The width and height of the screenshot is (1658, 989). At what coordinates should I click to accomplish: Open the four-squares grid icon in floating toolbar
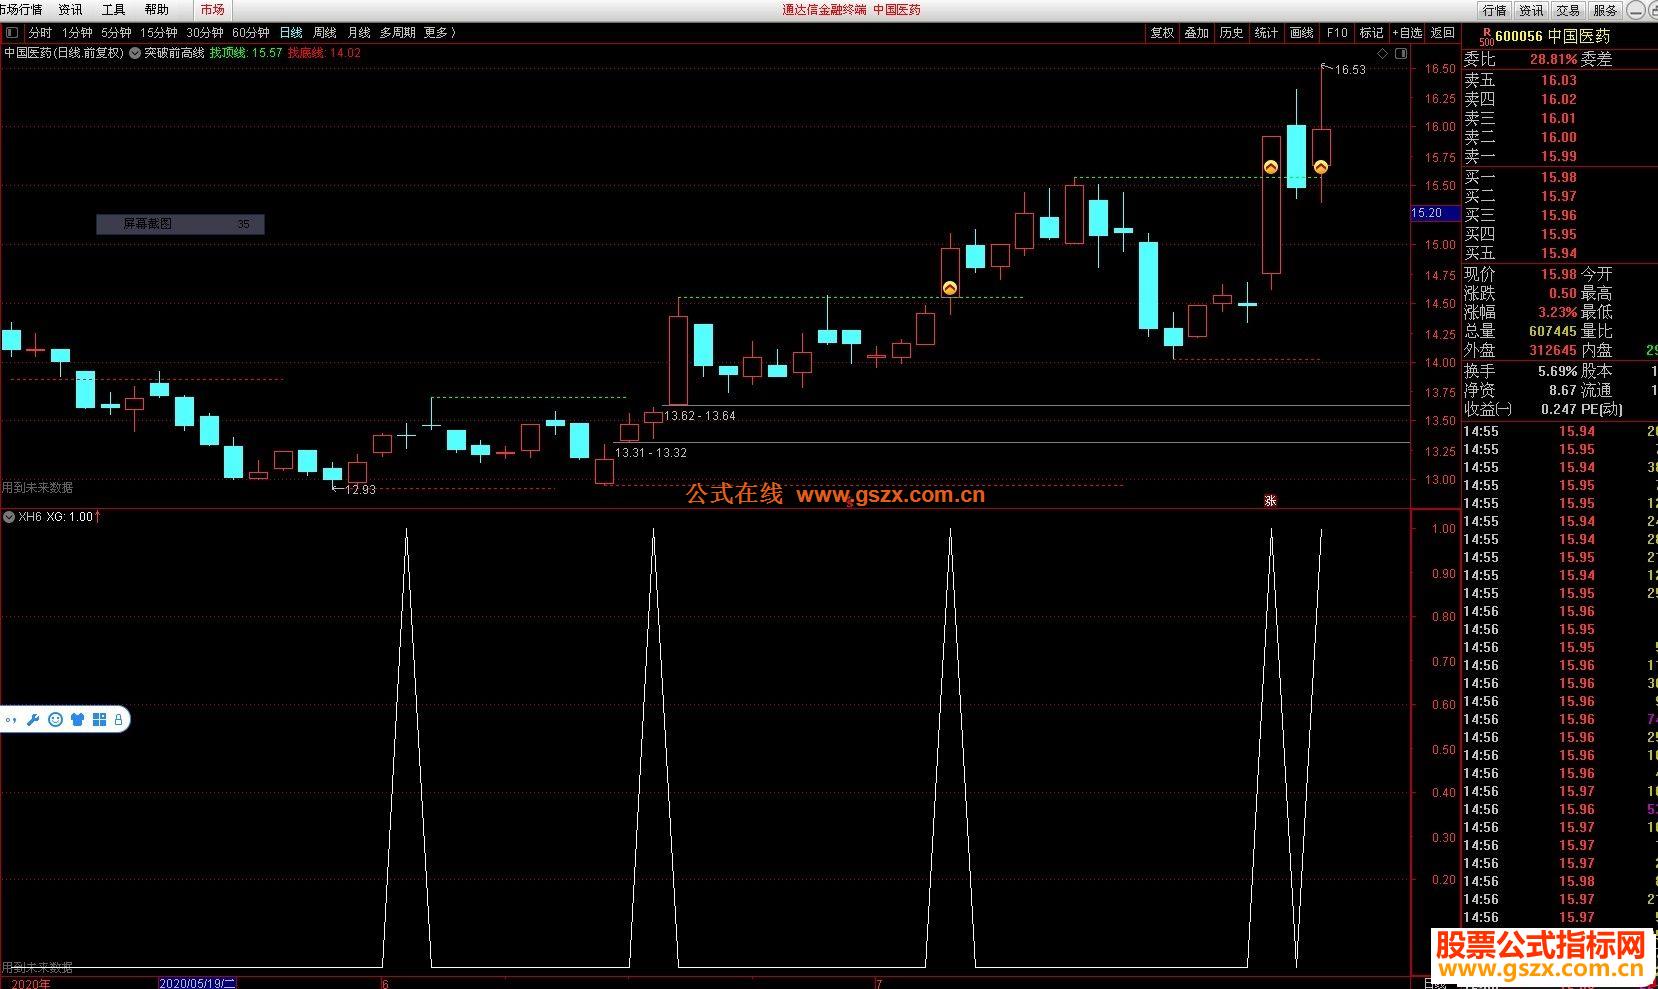(x=99, y=719)
